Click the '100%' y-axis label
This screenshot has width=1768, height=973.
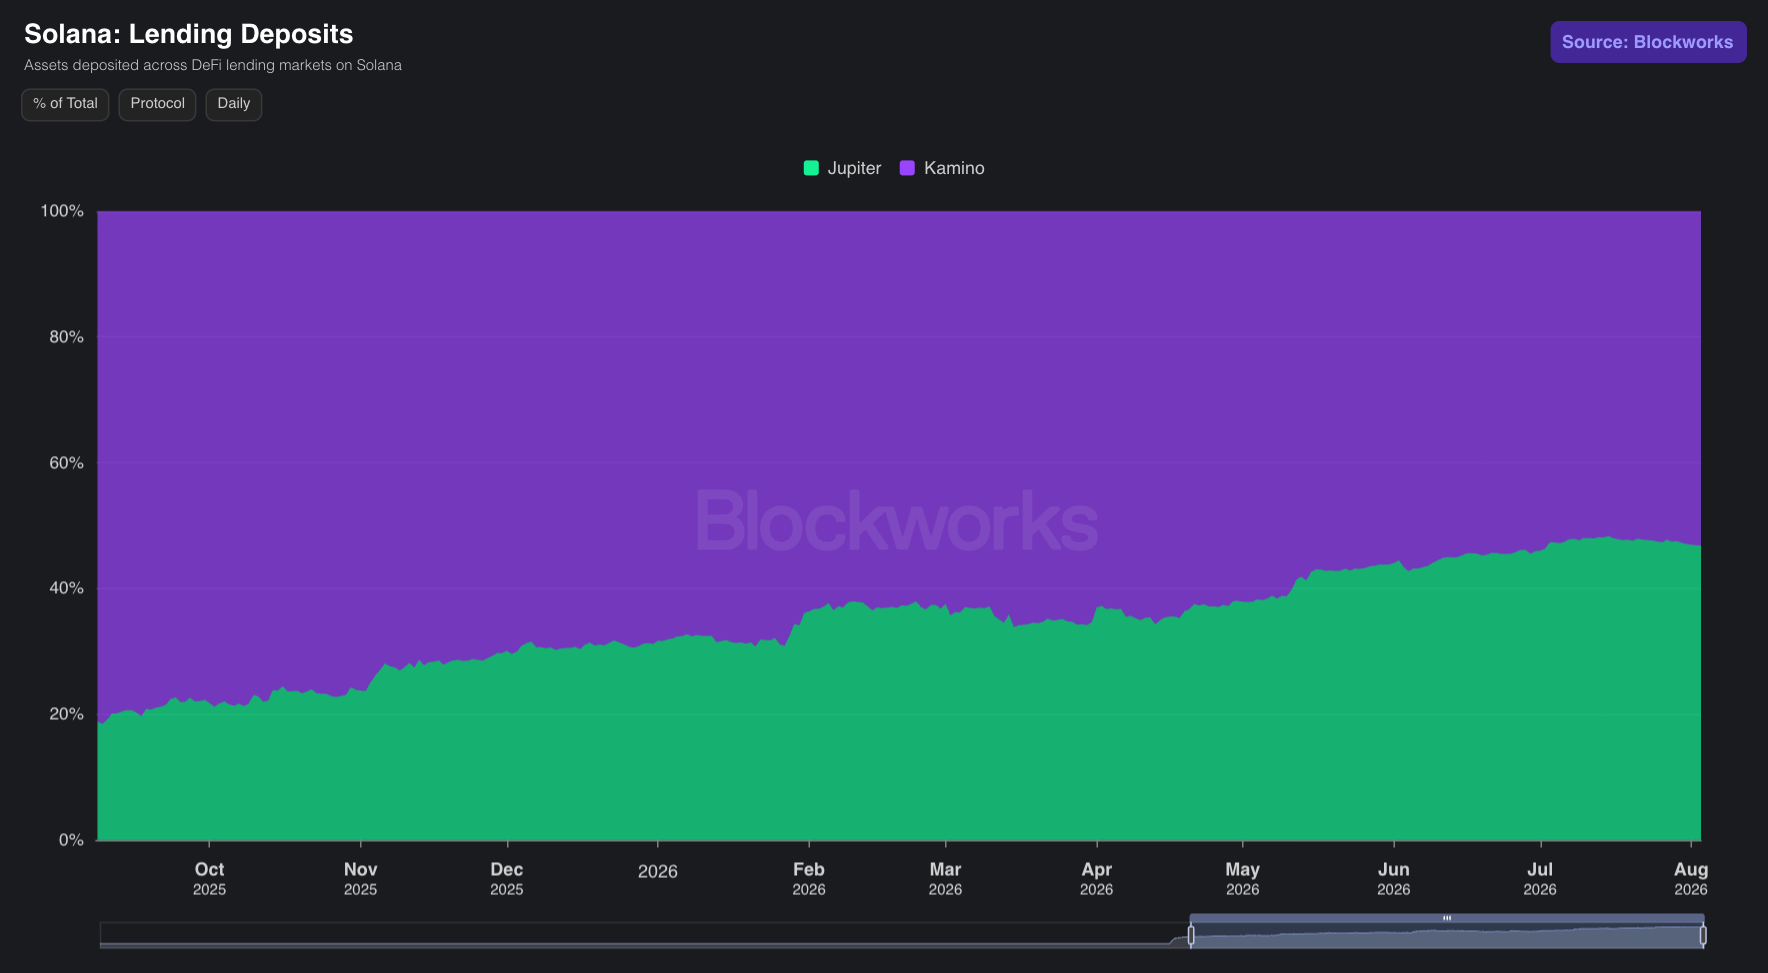[62, 211]
